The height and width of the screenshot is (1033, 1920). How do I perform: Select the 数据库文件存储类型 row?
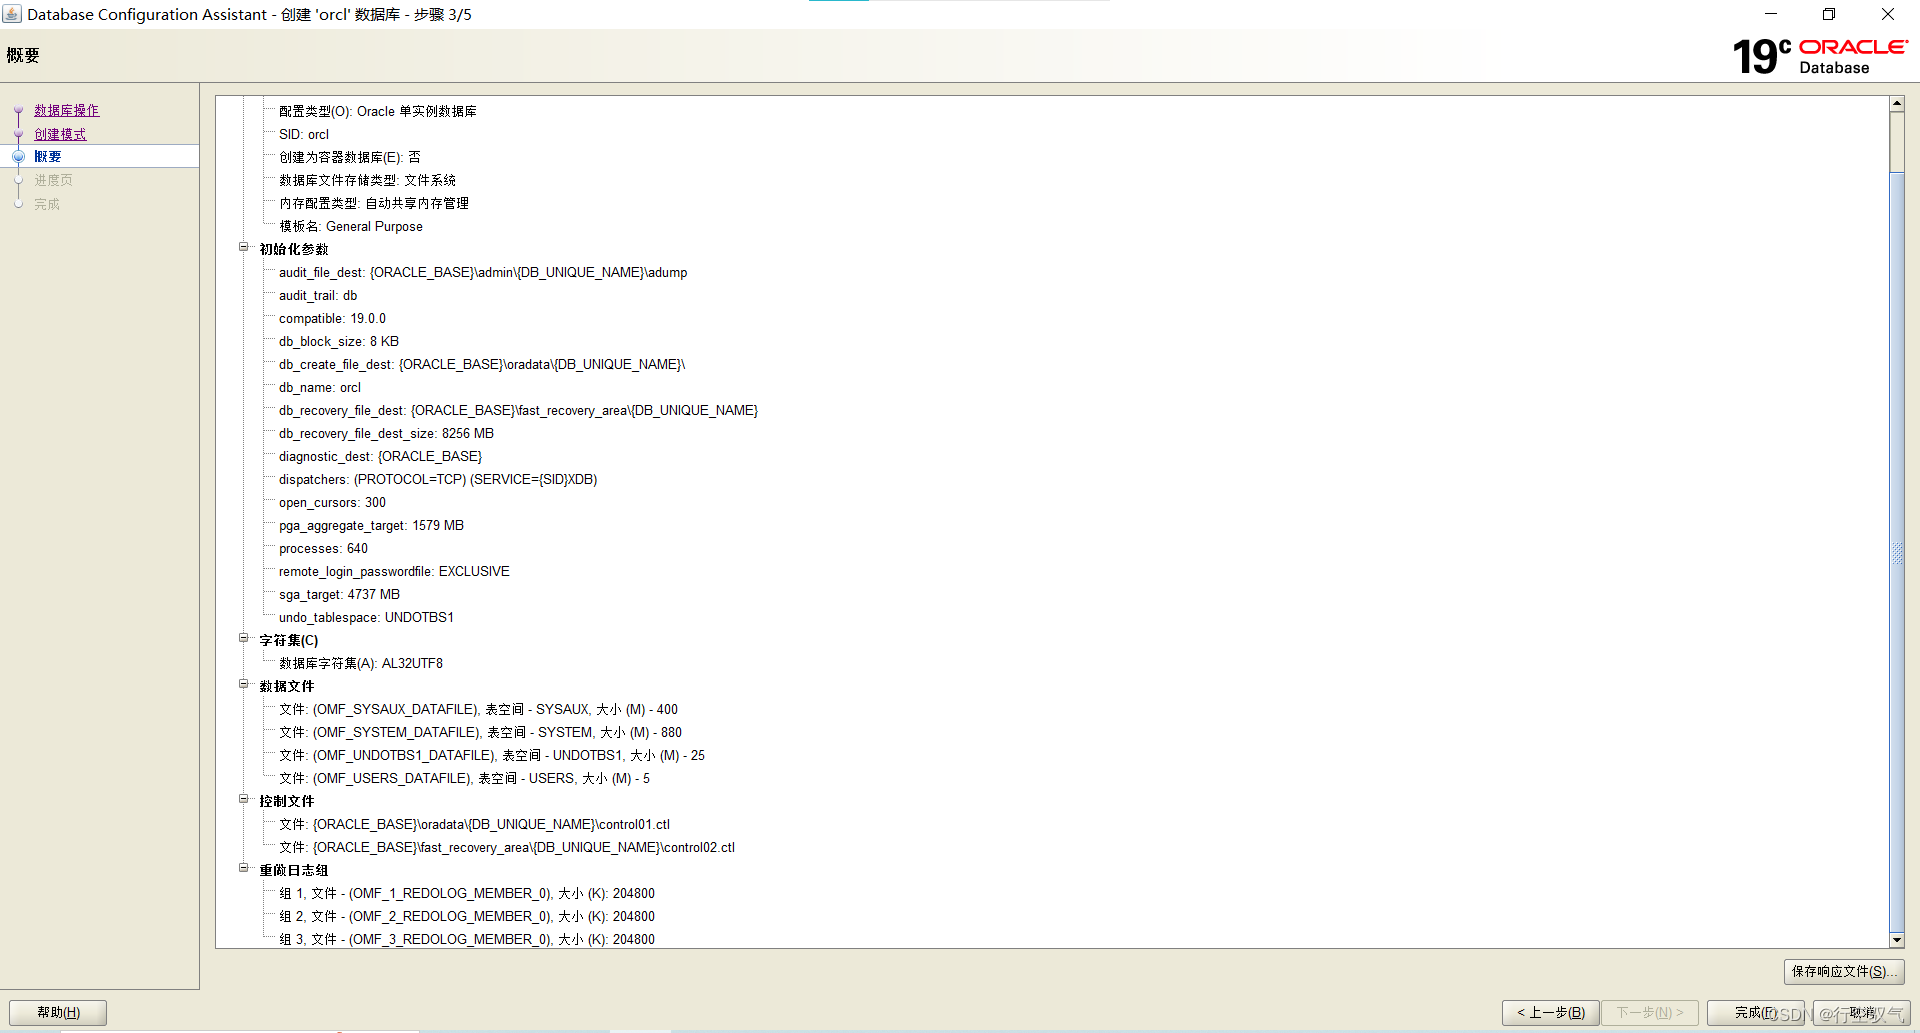tap(368, 180)
